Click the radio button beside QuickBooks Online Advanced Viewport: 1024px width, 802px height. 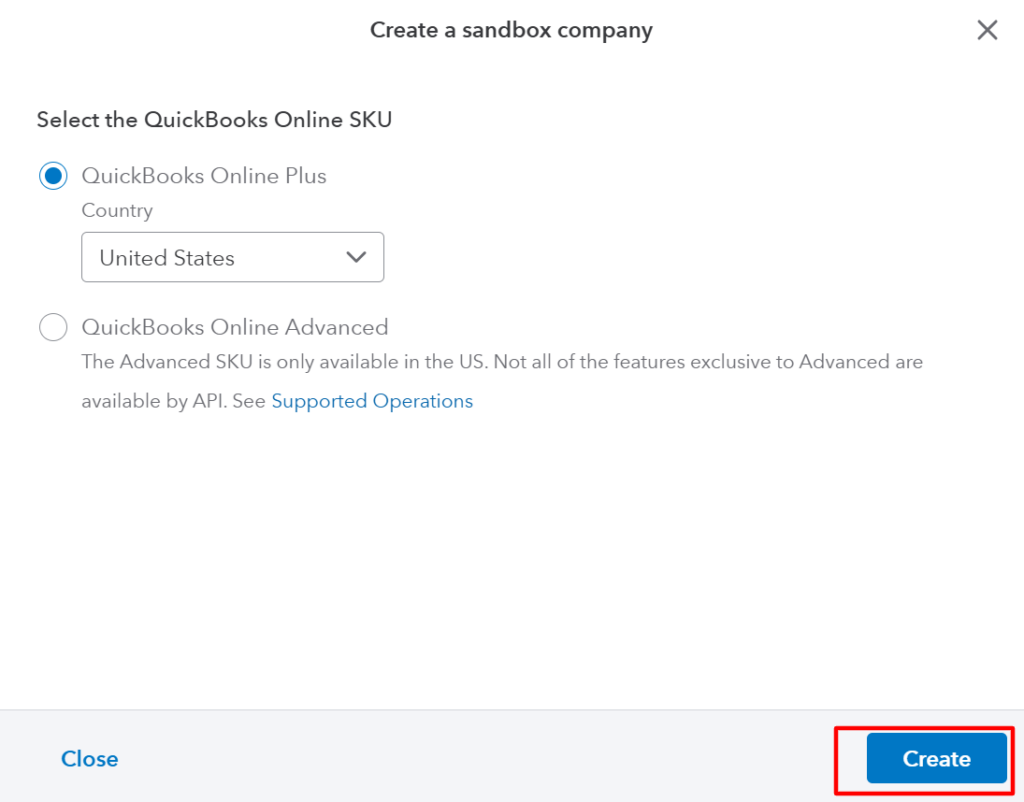tap(53, 327)
